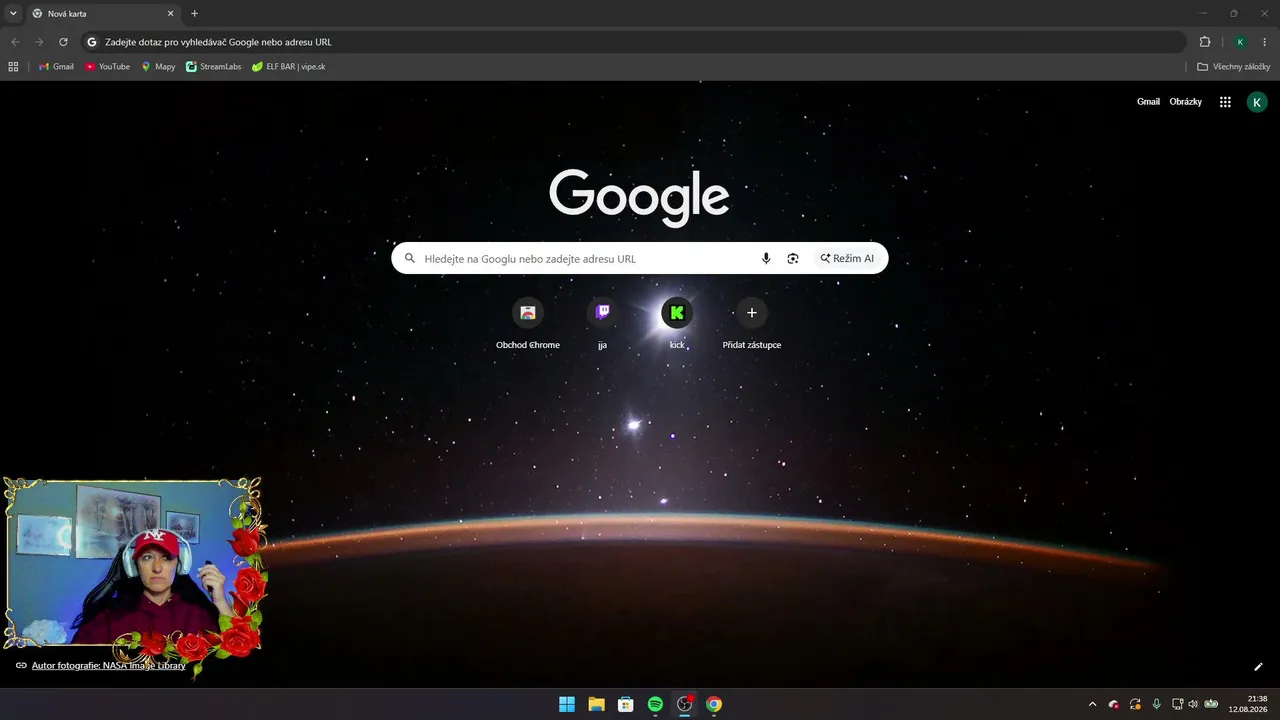The width and height of the screenshot is (1280, 720).
Task: Switch to OBS Studio in taskbar
Action: tap(685, 704)
